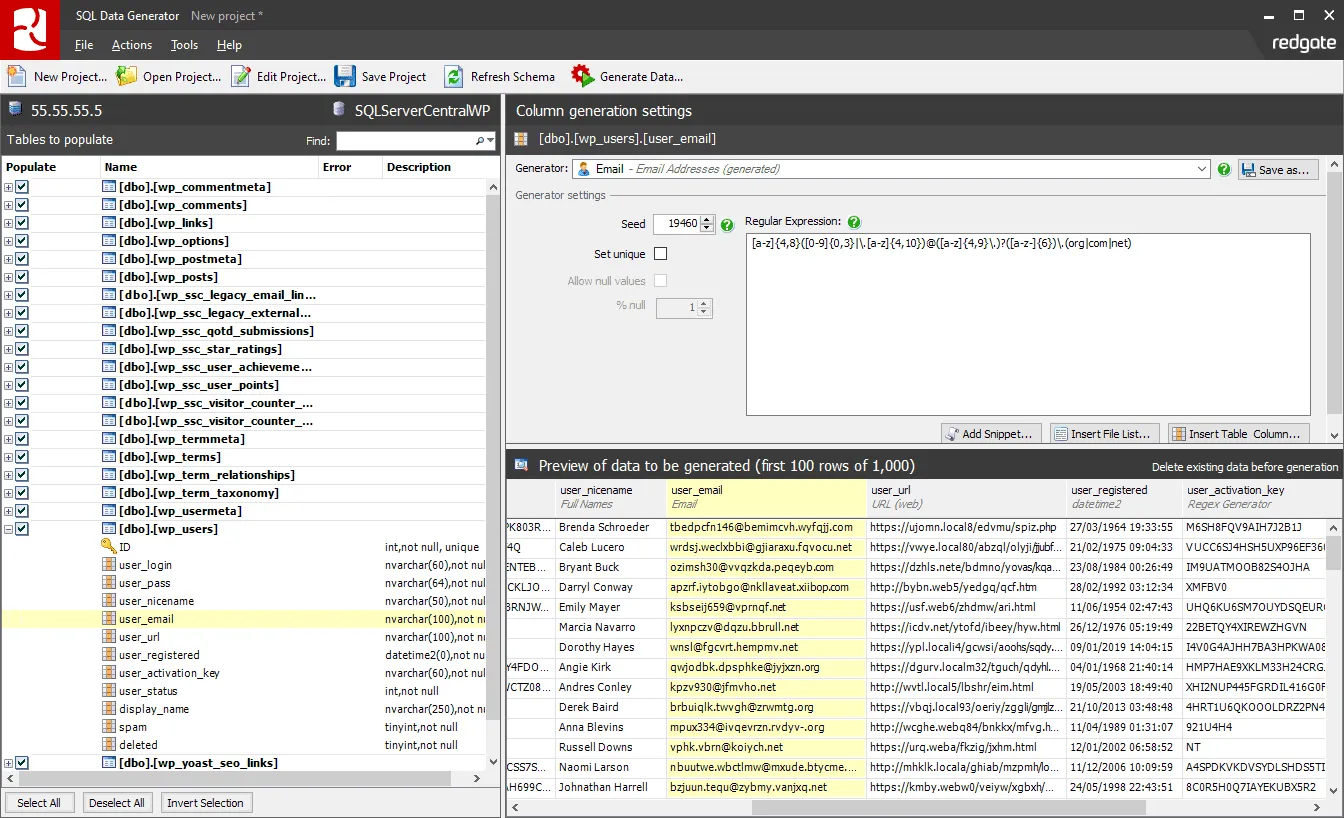The width and height of the screenshot is (1344, 818).
Task: Click the Save Project floppy disk icon
Action: [x=345, y=76]
